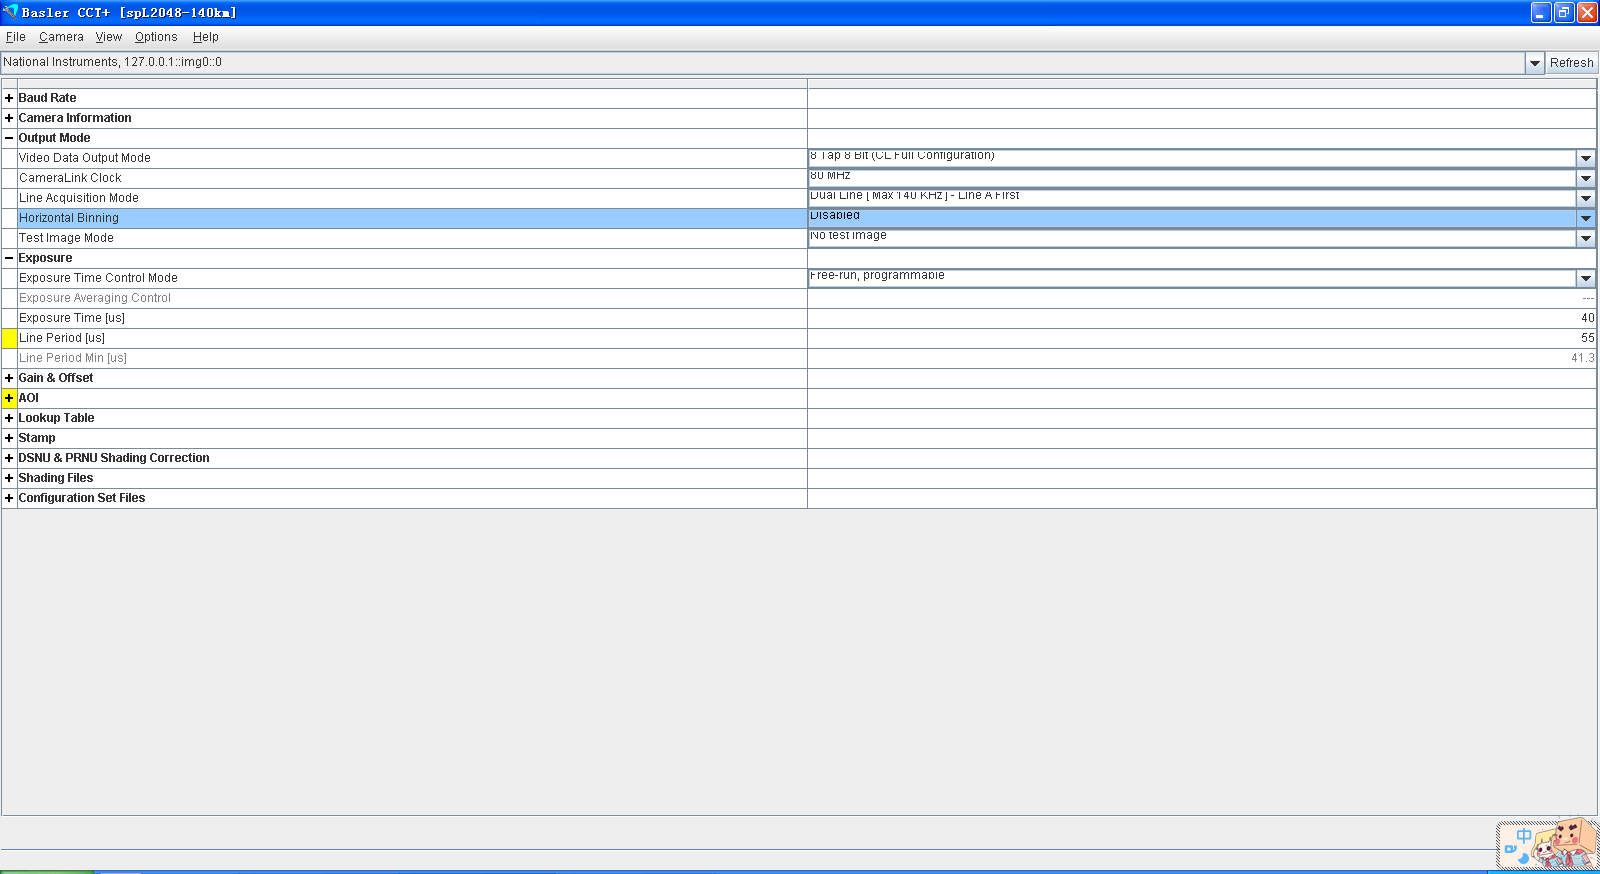Collapse the Exposure group
Viewport: 1600px width, 874px height.
coord(9,258)
